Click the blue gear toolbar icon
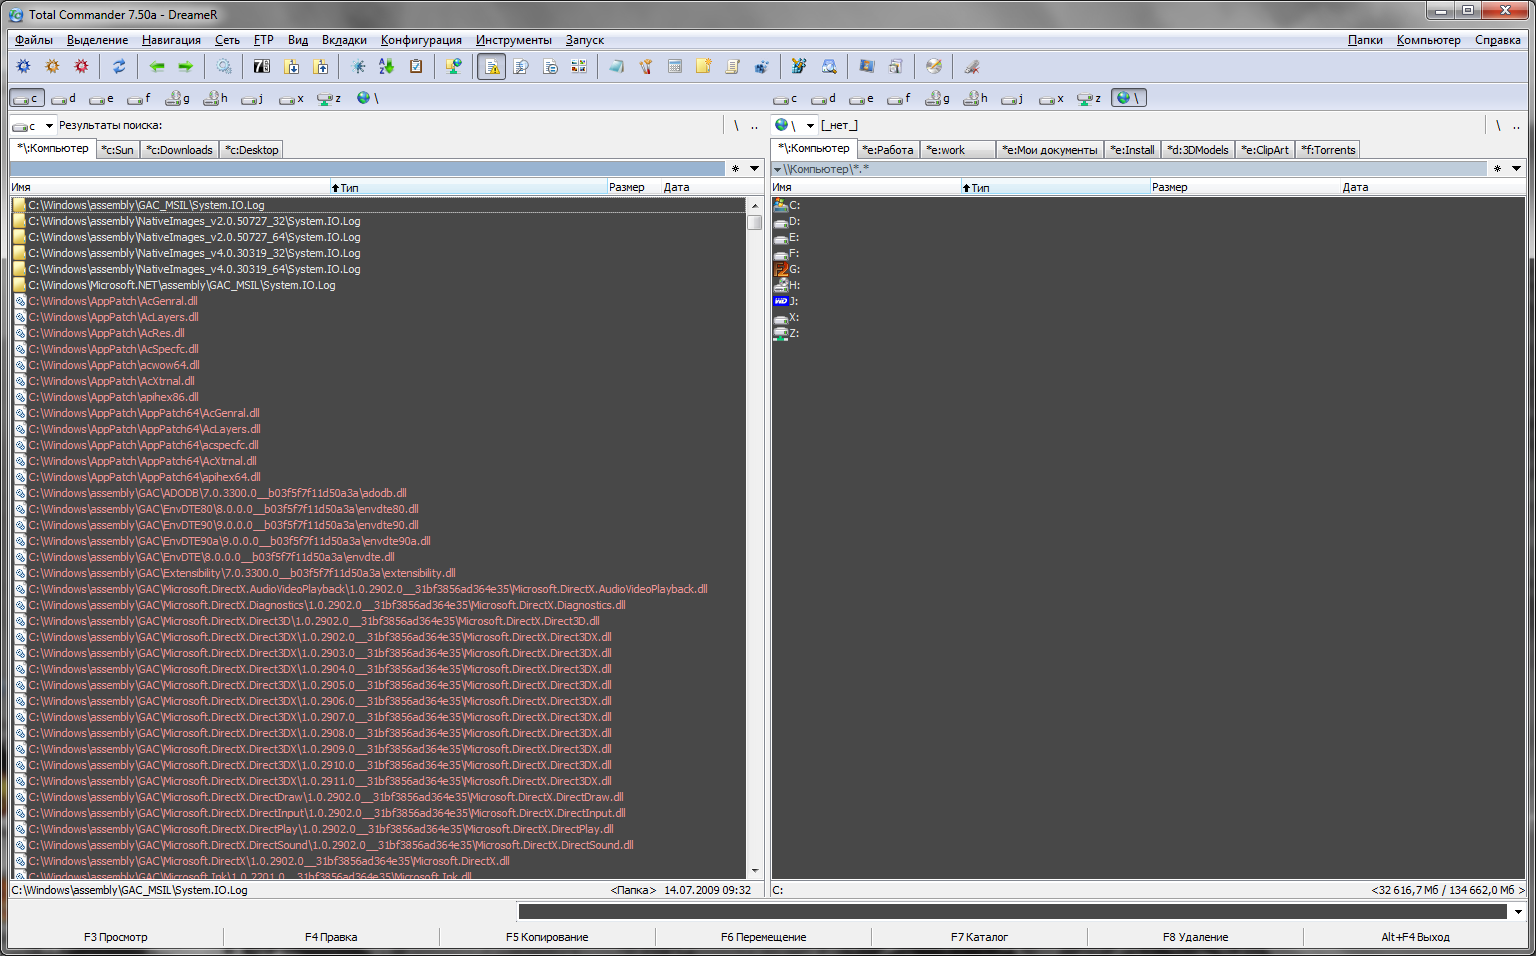This screenshot has height=956, width=1536. point(24,66)
